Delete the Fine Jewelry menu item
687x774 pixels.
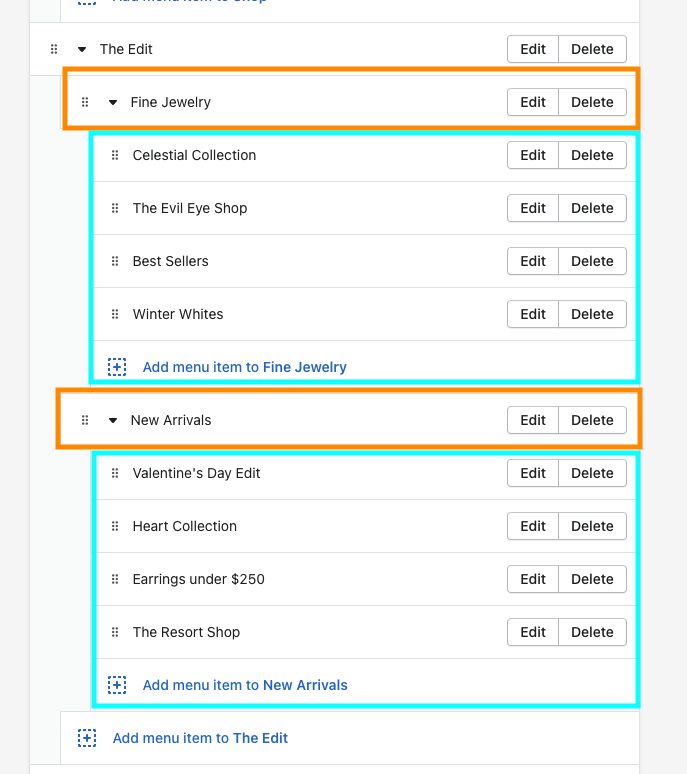tap(592, 102)
